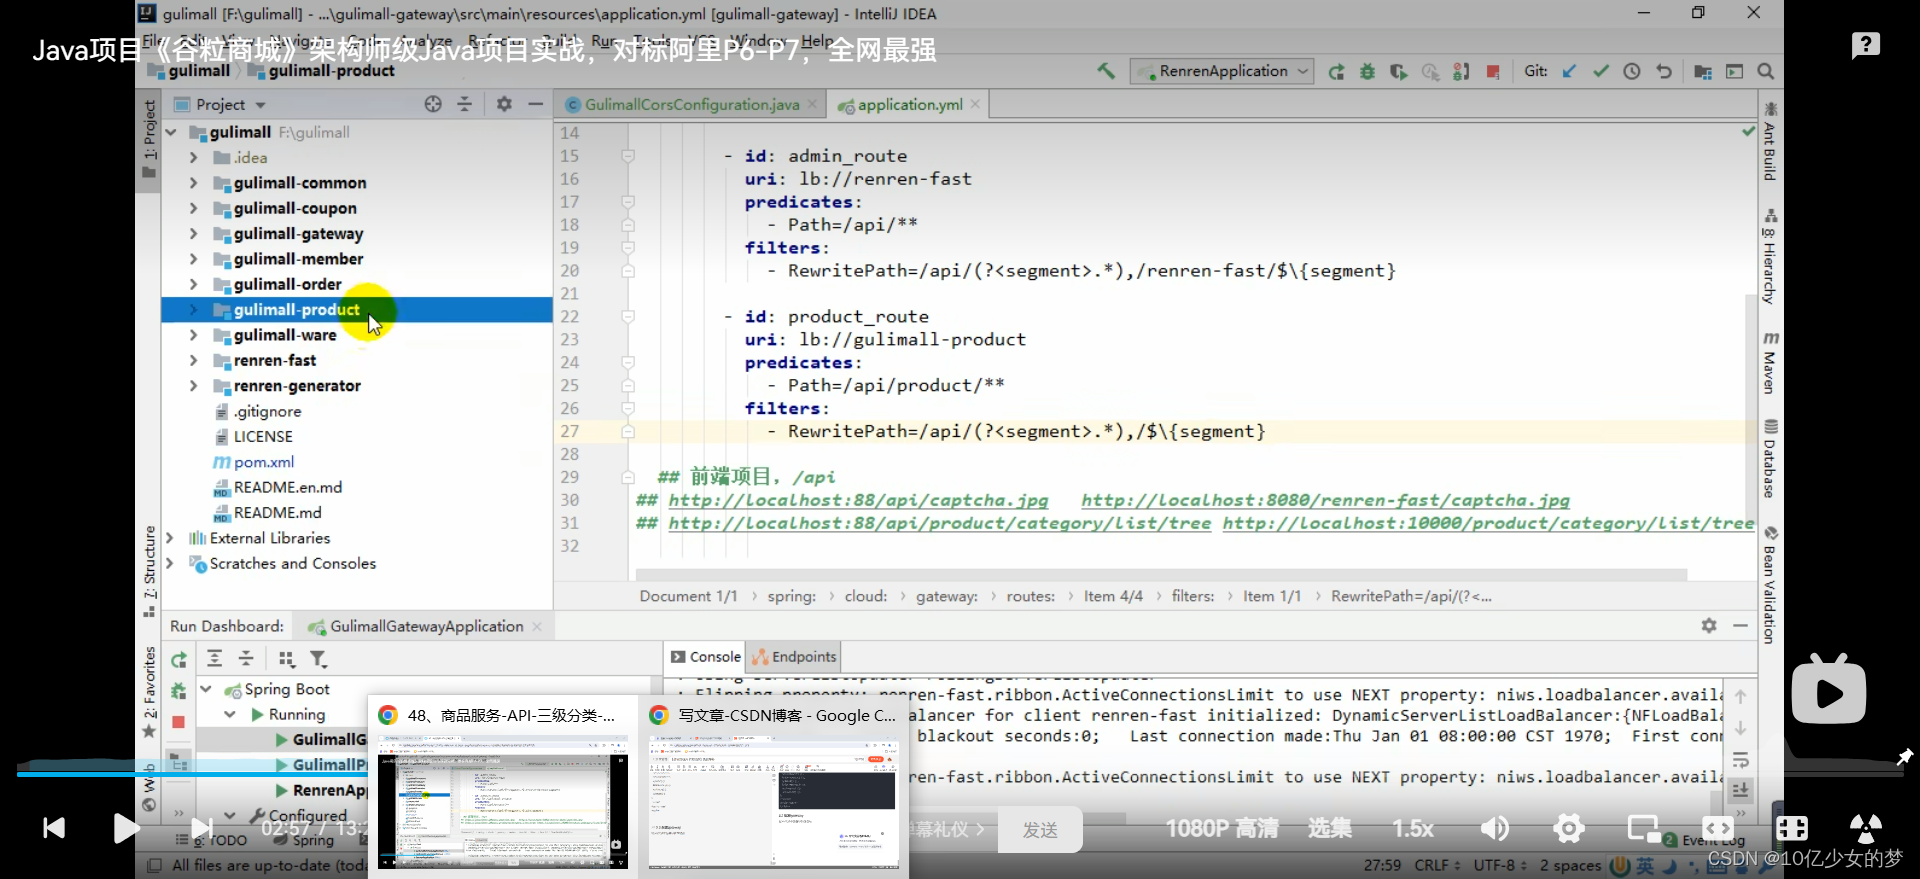Click the locate target icon in Project panel
The height and width of the screenshot is (879, 1920).
tap(433, 104)
